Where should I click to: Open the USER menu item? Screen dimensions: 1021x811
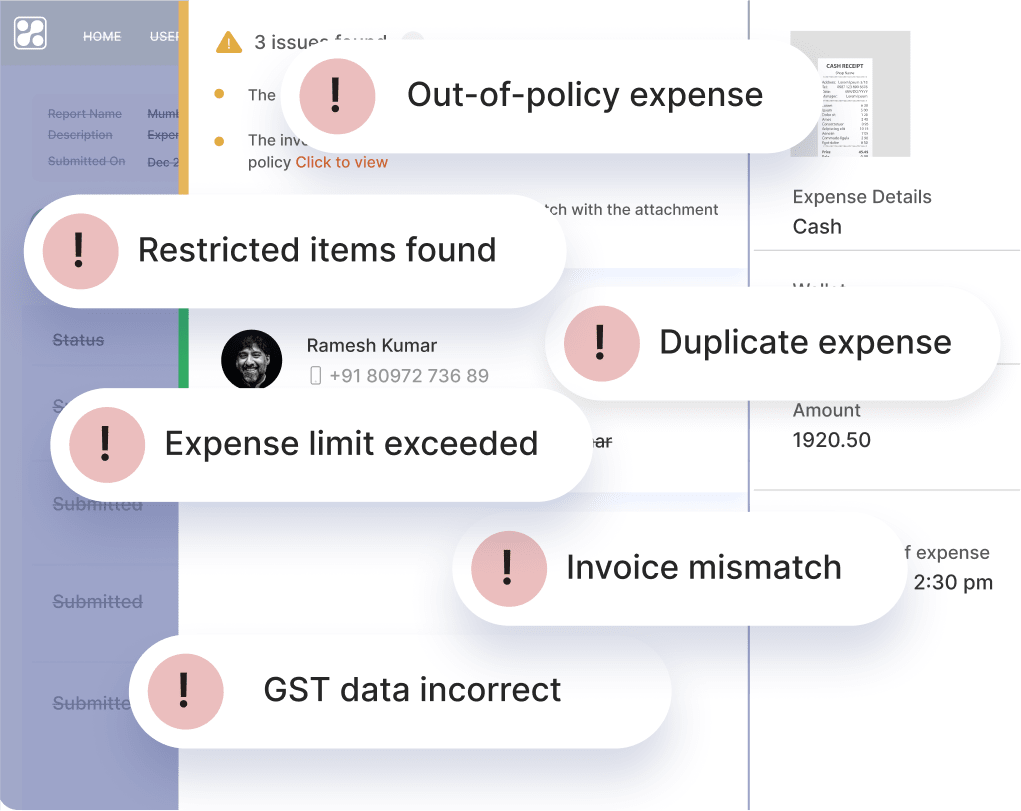click(x=163, y=36)
